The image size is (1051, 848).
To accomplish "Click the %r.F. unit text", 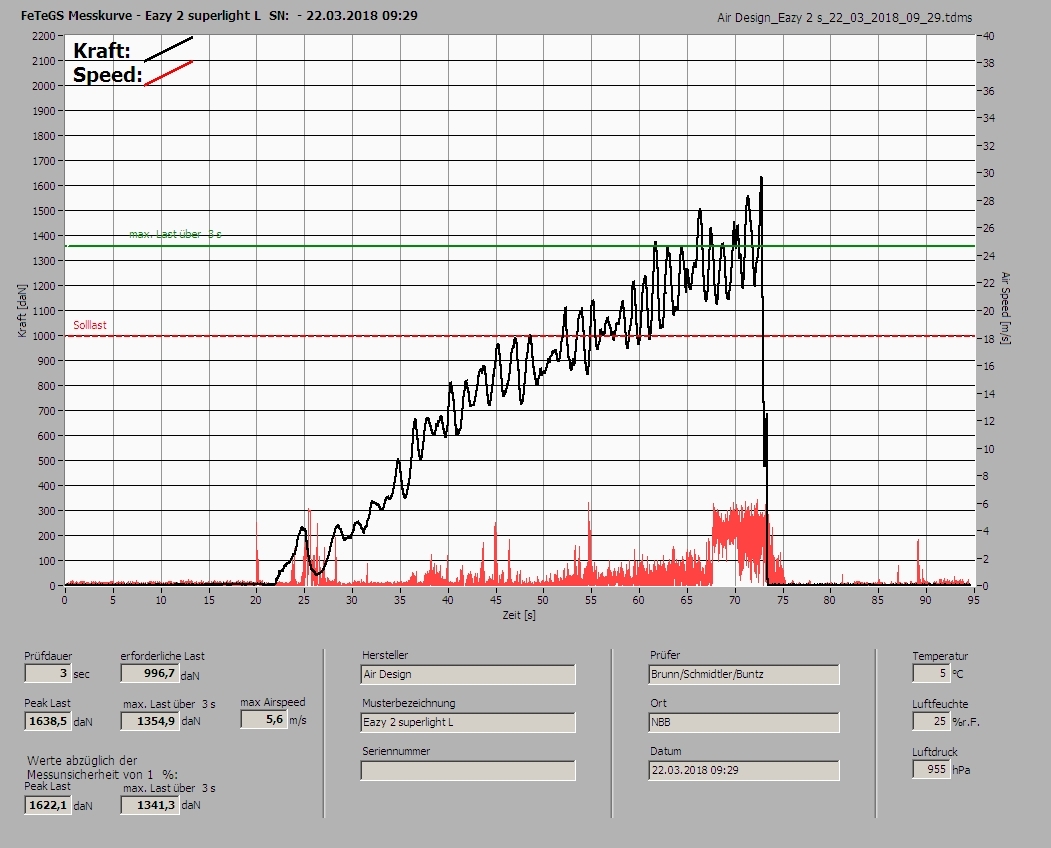I will click(966, 722).
